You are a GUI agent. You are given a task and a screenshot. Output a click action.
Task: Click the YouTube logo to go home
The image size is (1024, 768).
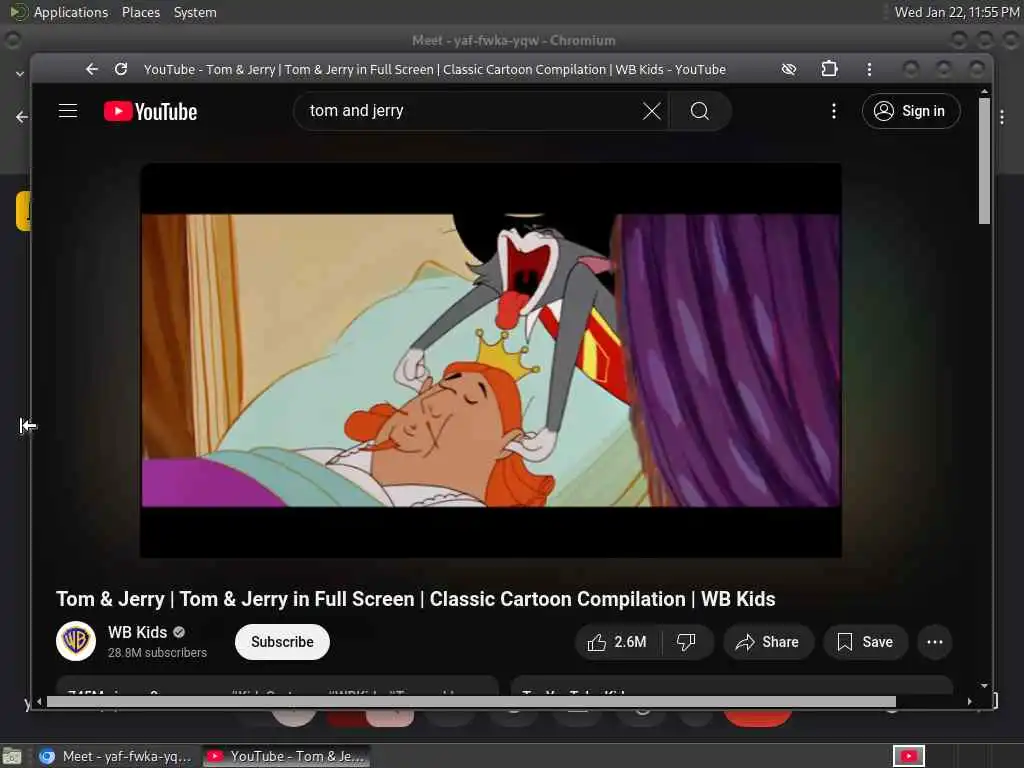(x=150, y=112)
